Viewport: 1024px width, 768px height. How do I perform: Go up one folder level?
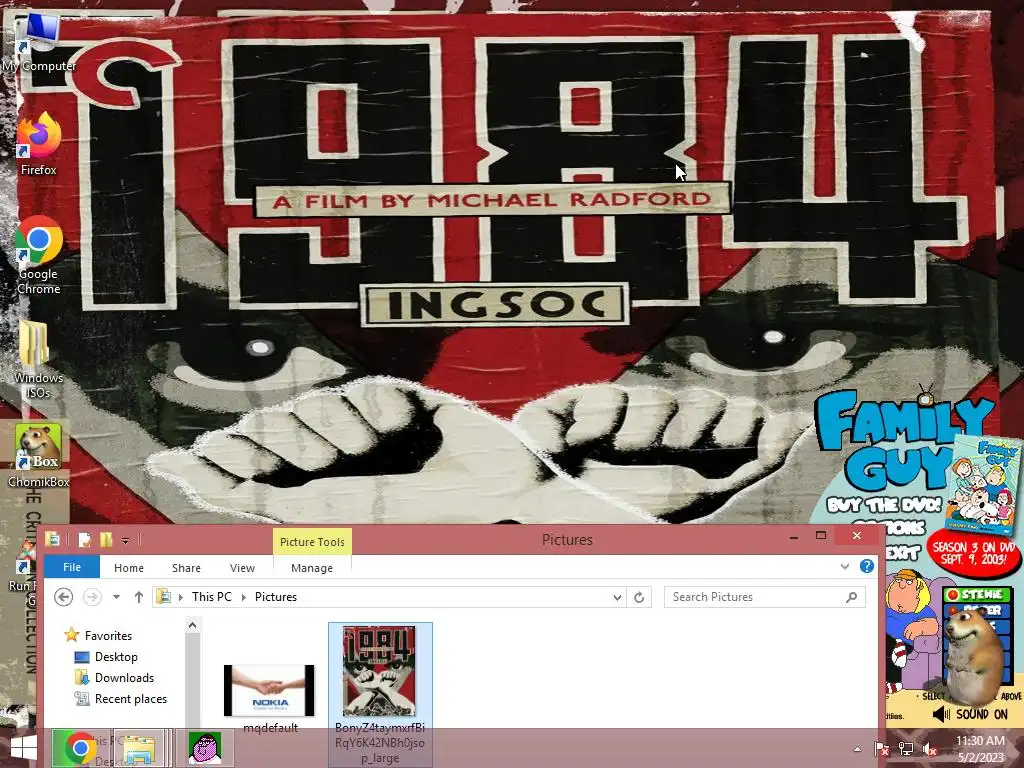138,597
